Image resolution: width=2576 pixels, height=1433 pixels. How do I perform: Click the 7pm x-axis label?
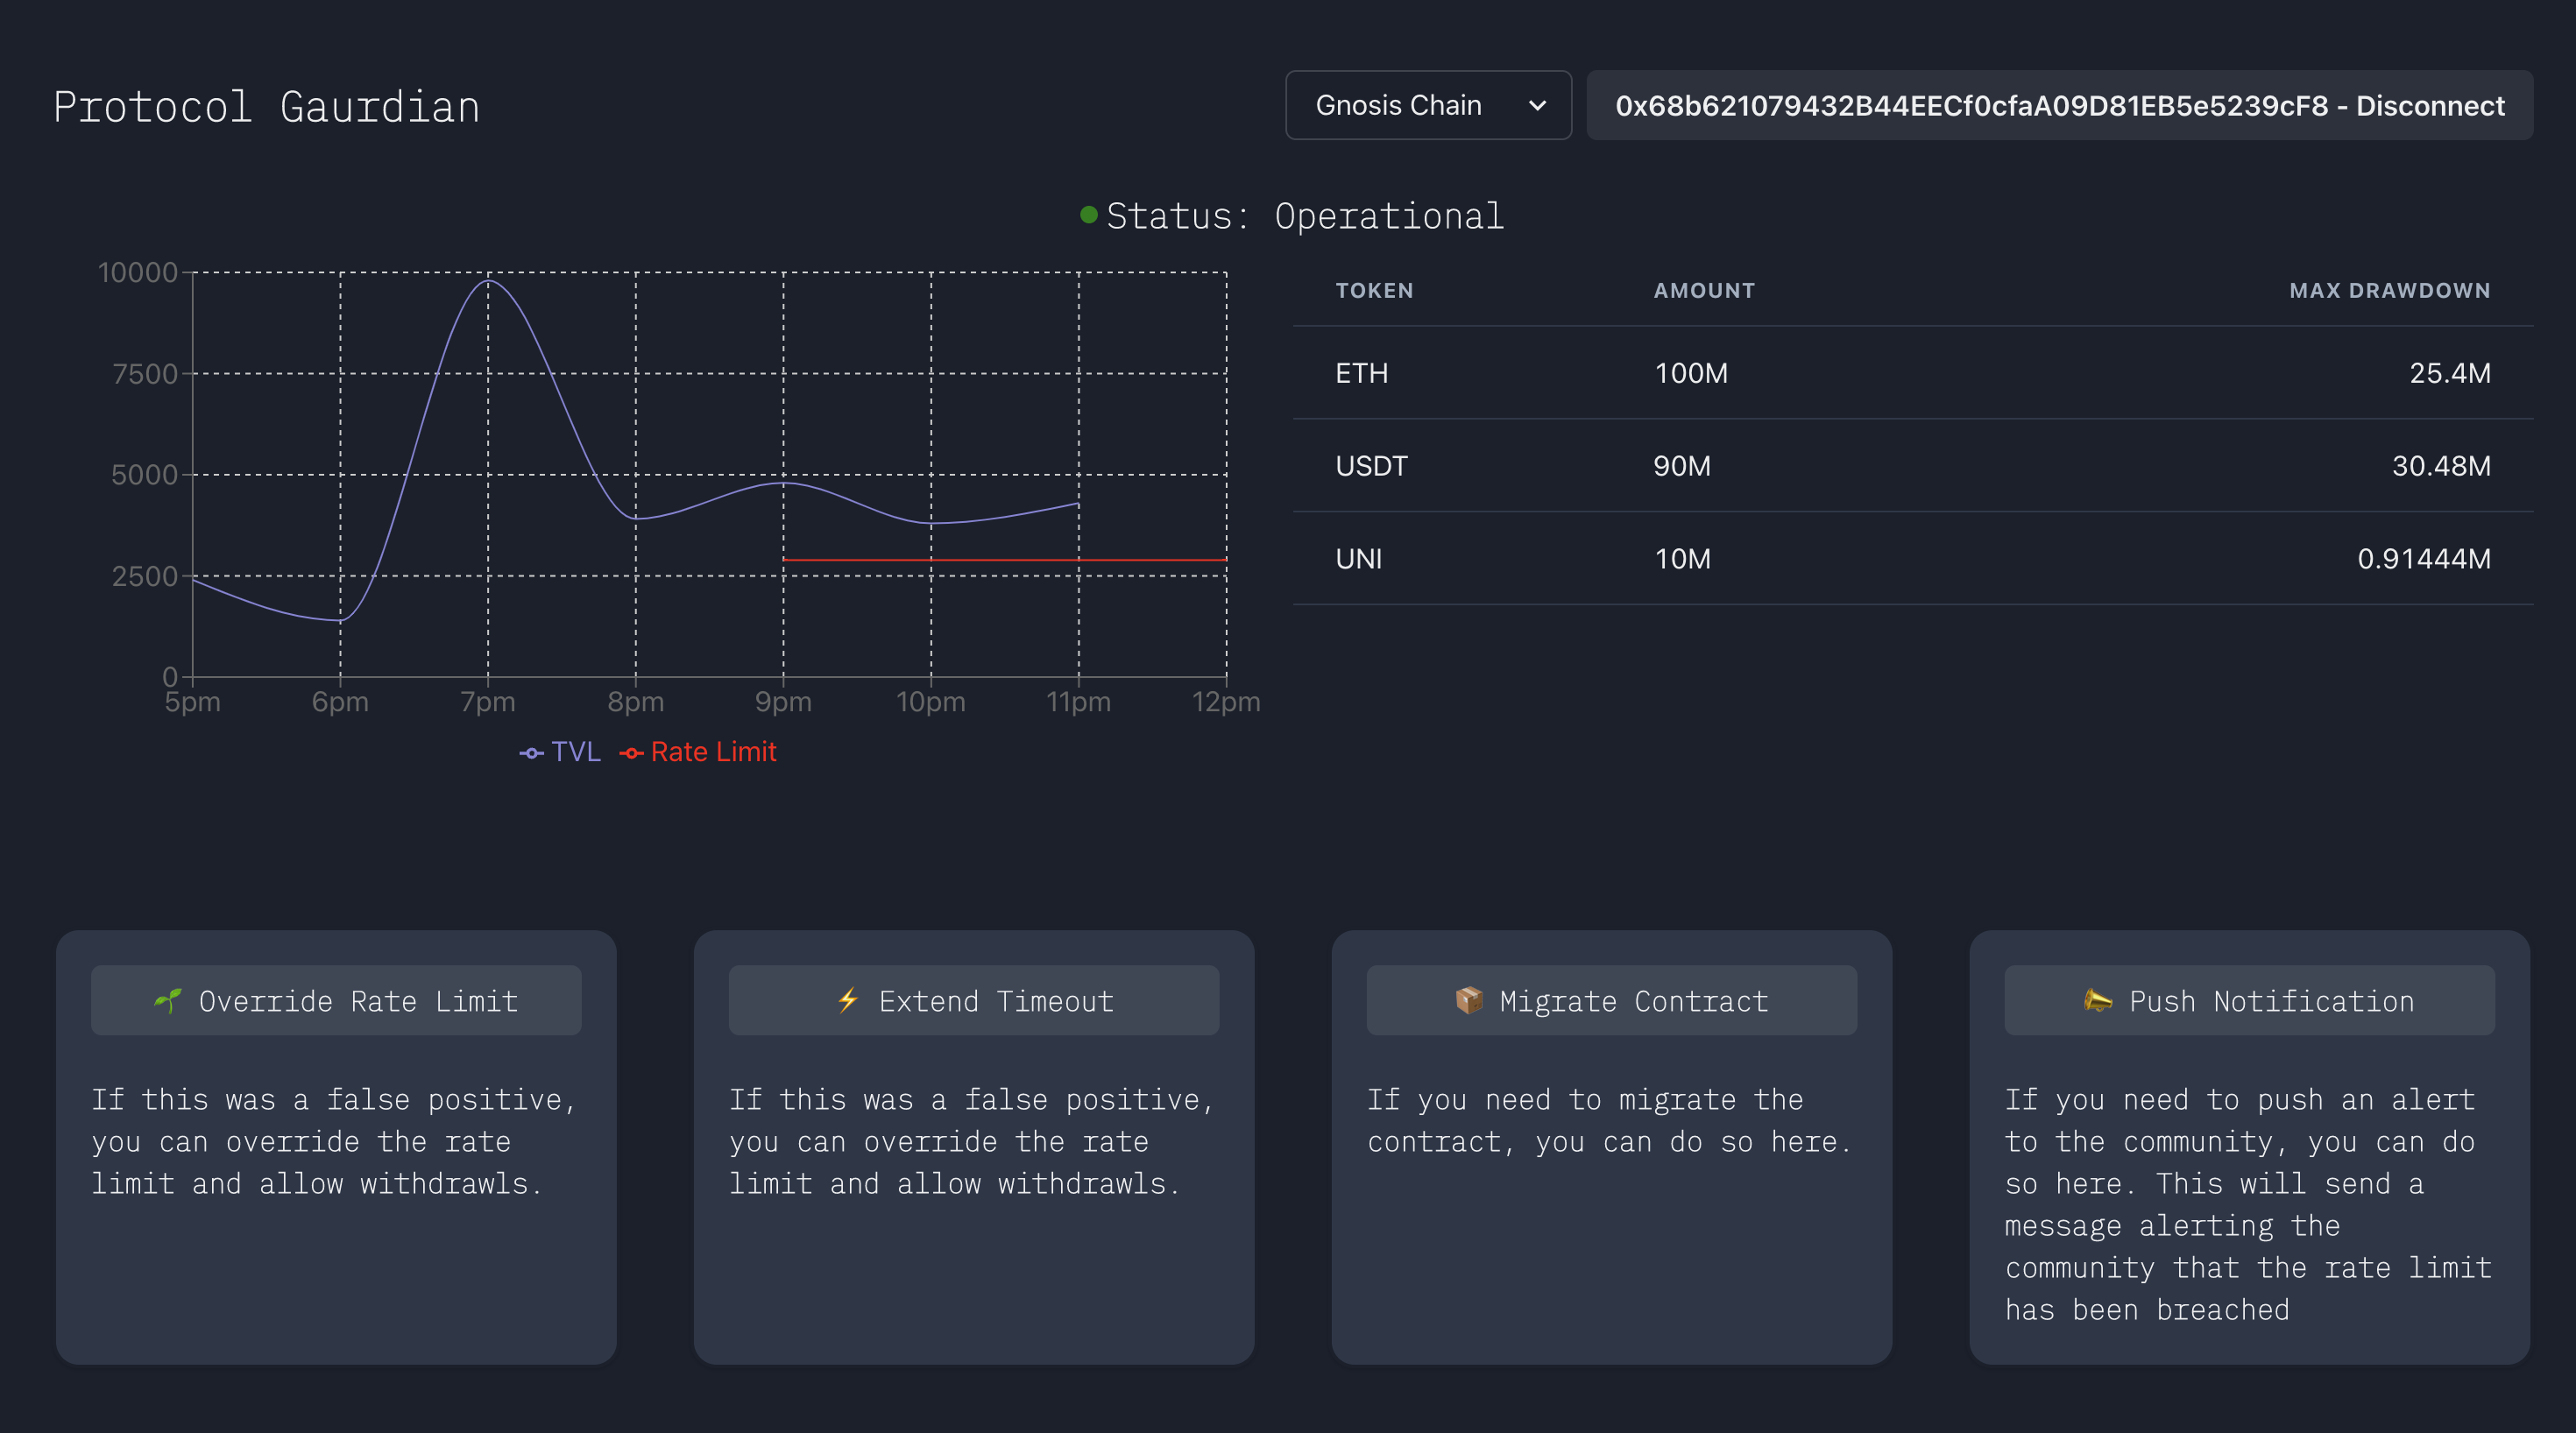[488, 702]
